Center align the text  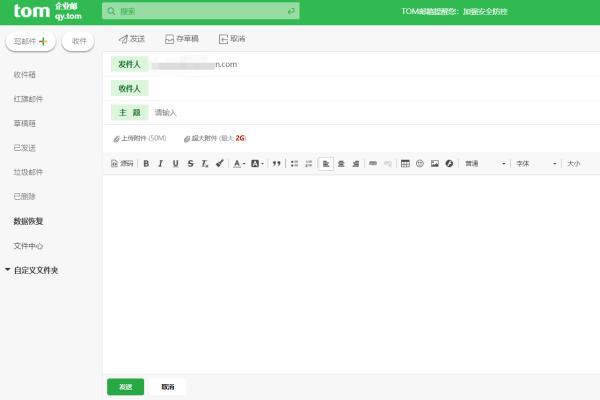point(341,164)
